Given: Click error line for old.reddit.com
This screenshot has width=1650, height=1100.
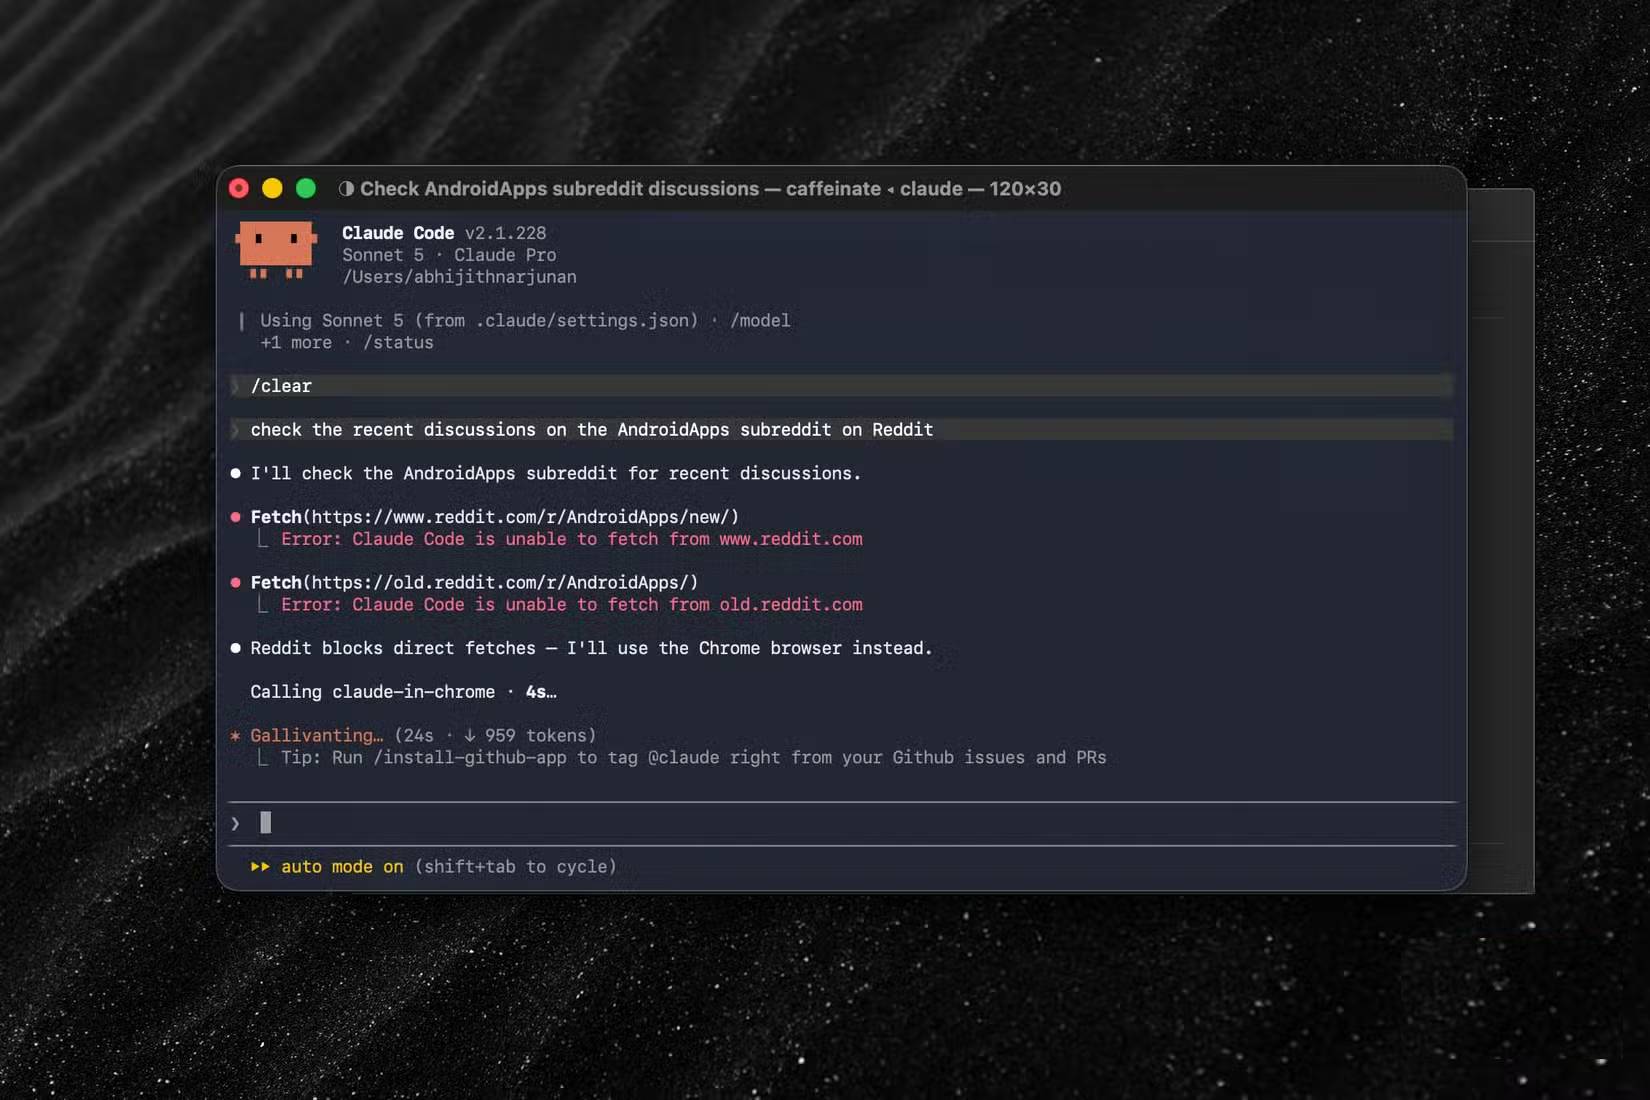Looking at the screenshot, I should coord(572,605).
